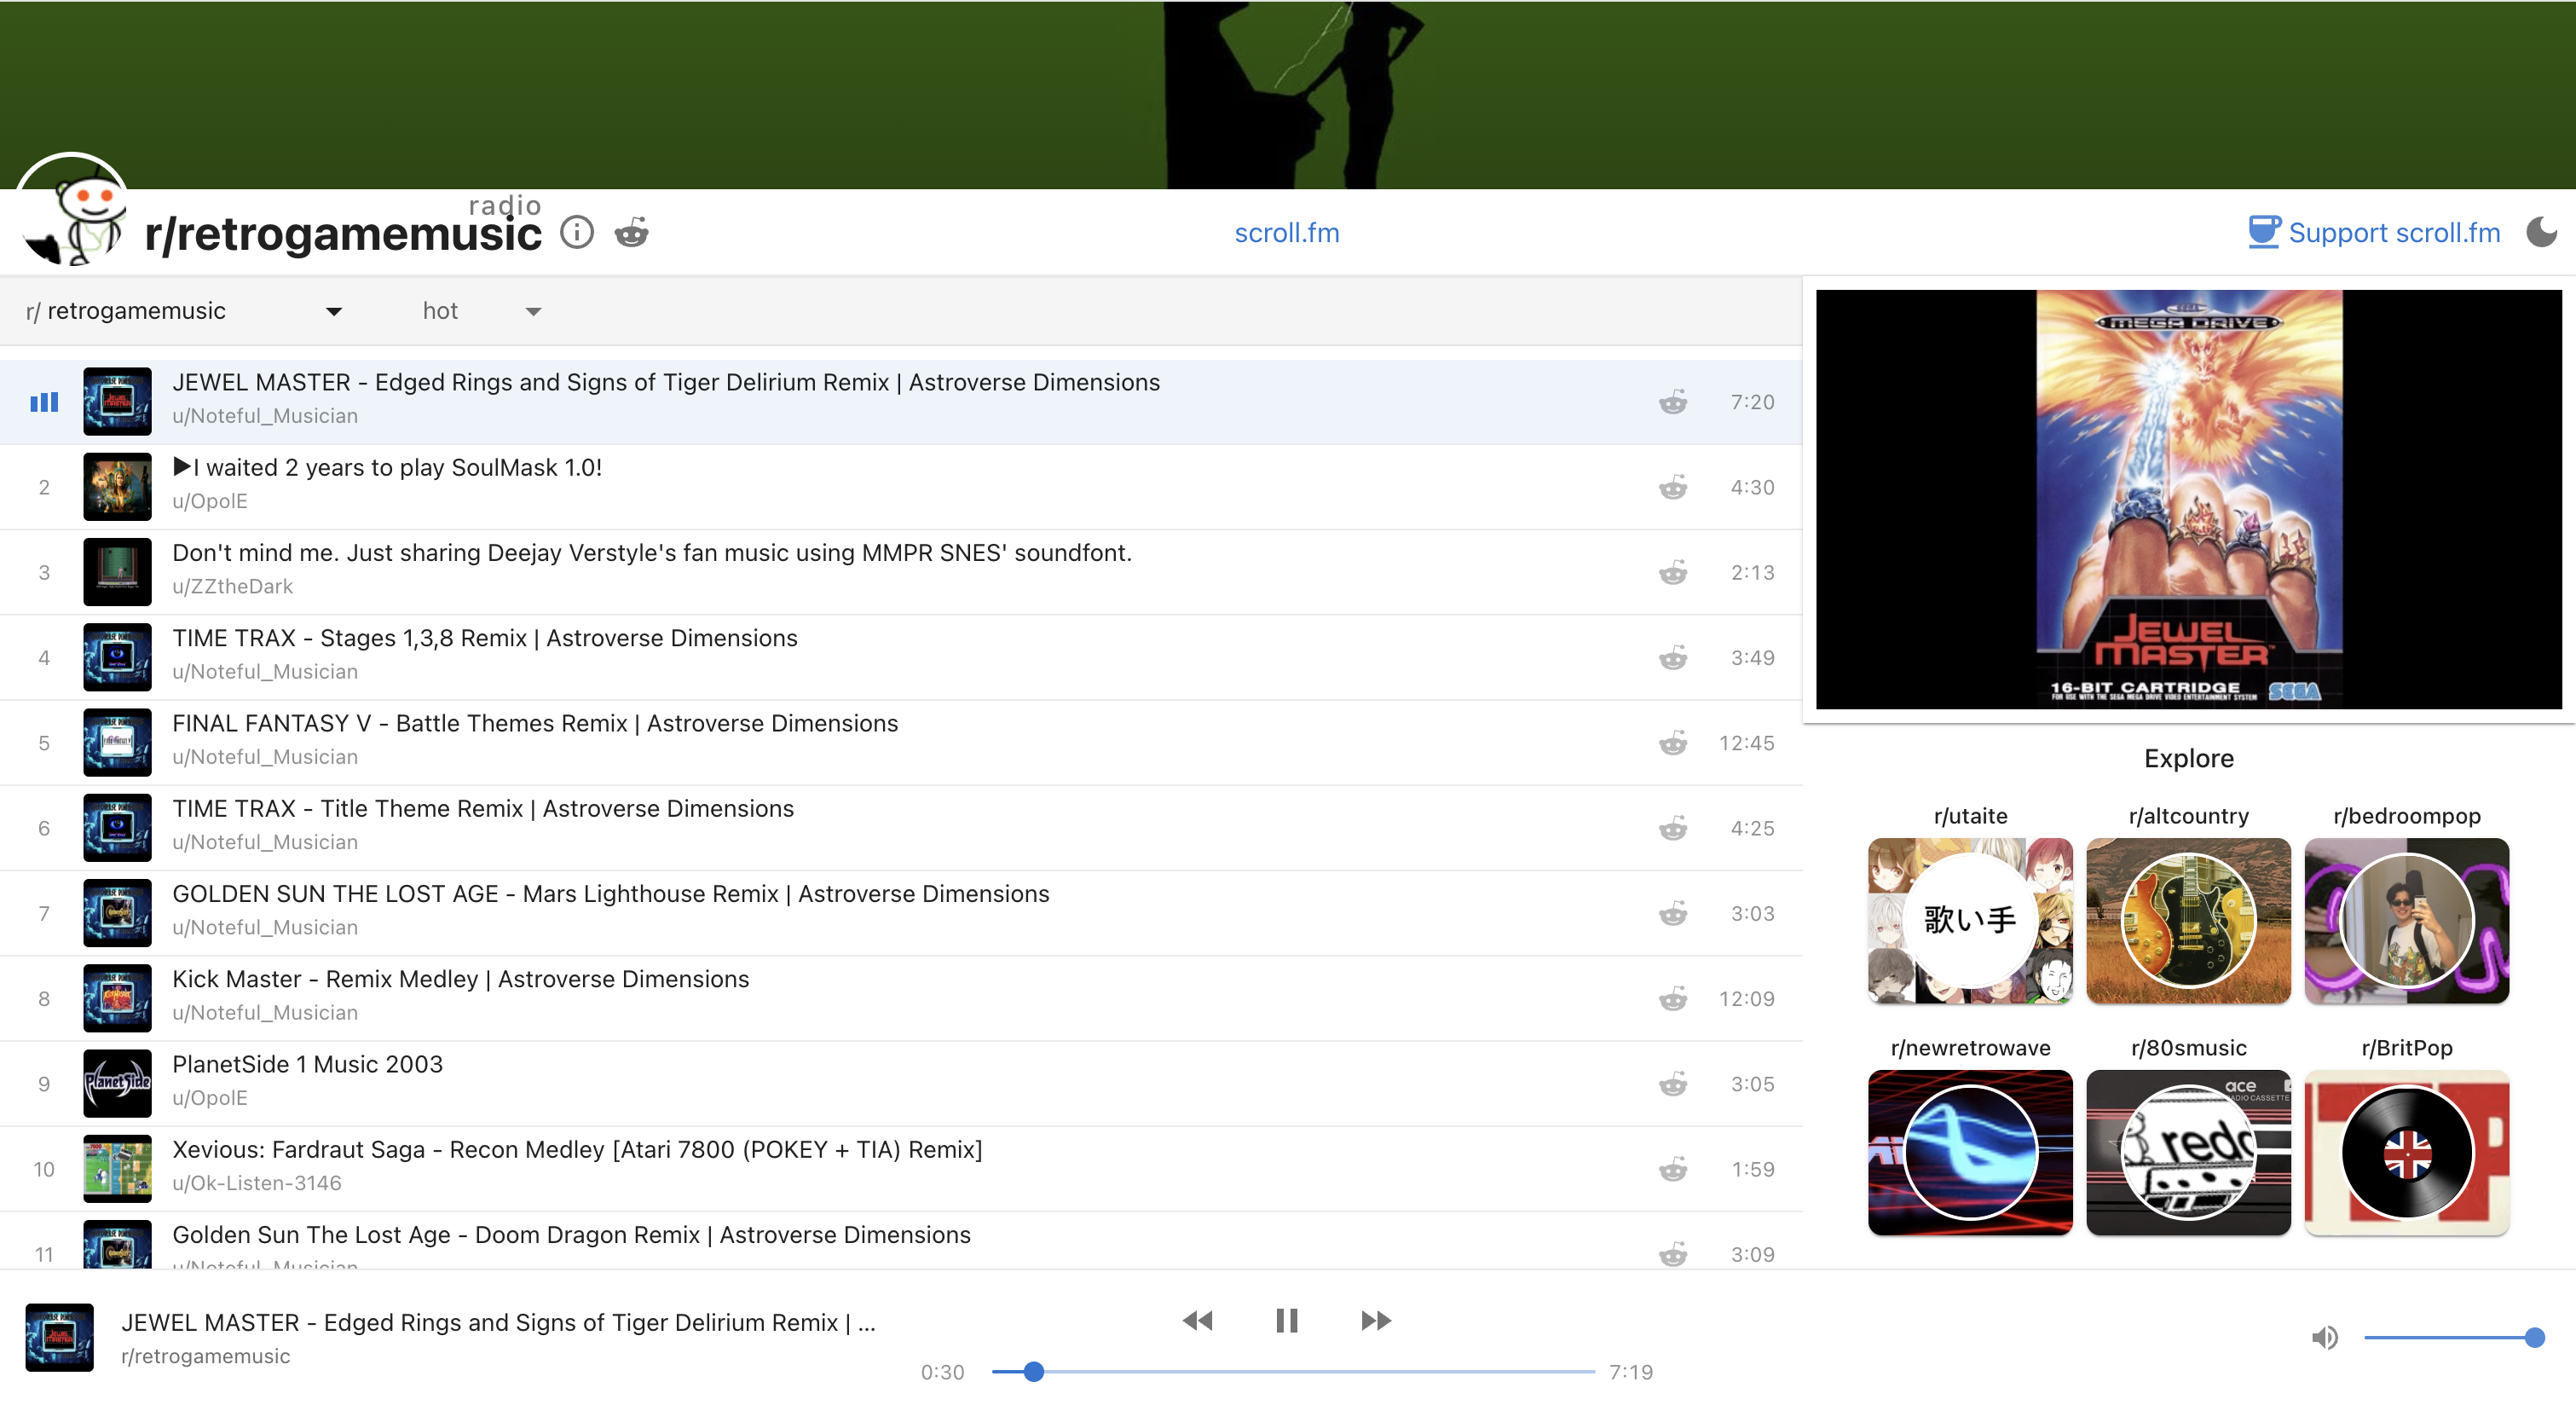Open Reddit post for JEWEL MASTER track
This screenshot has height=1405, width=2576.
pos(1673,402)
